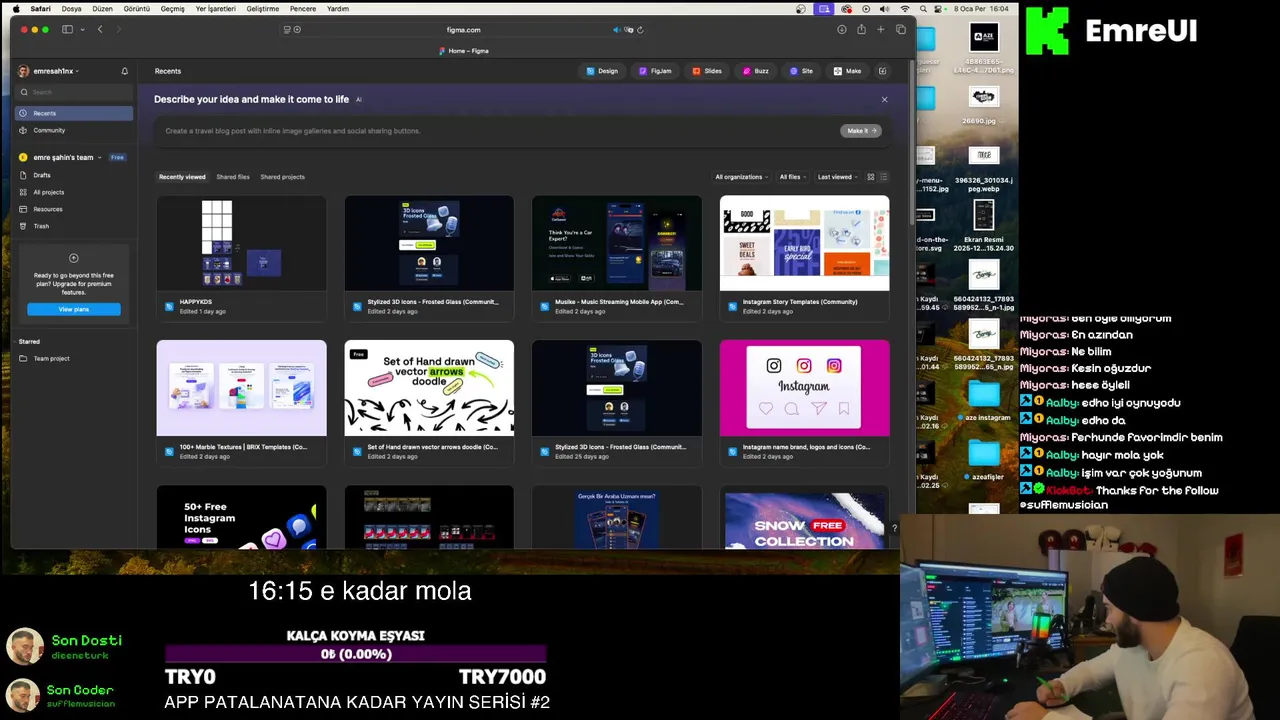This screenshot has width=1280, height=720.
Task: Open a new Safari tab
Action: (x=880, y=29)
